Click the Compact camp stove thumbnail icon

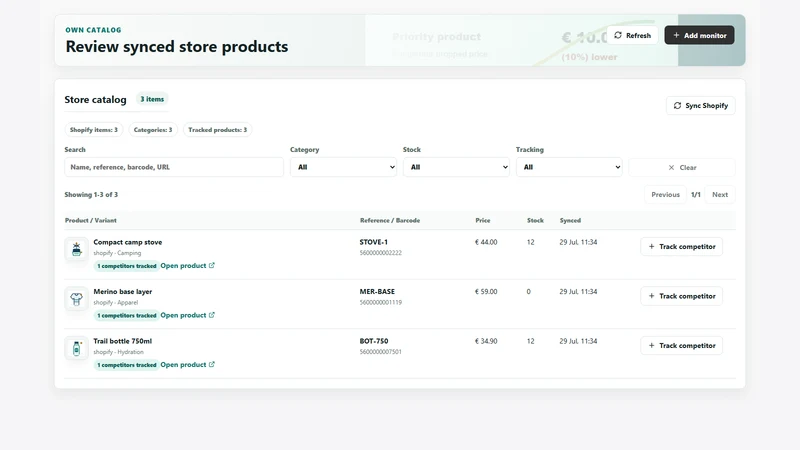pos(77,249)
